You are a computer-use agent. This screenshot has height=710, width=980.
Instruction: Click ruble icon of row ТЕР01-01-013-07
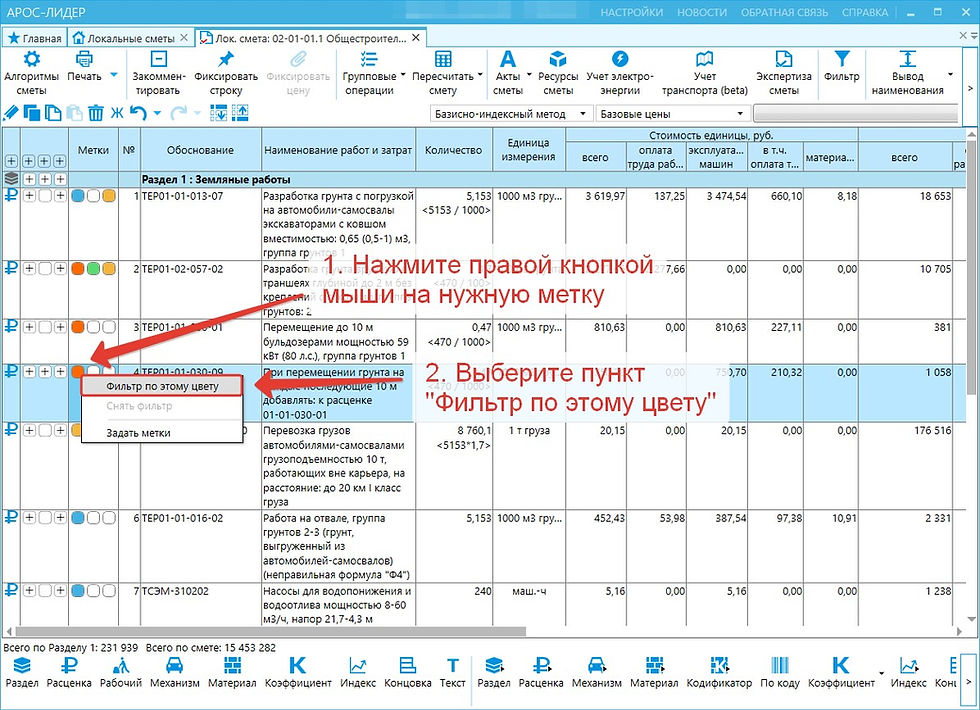coord(11,196)
